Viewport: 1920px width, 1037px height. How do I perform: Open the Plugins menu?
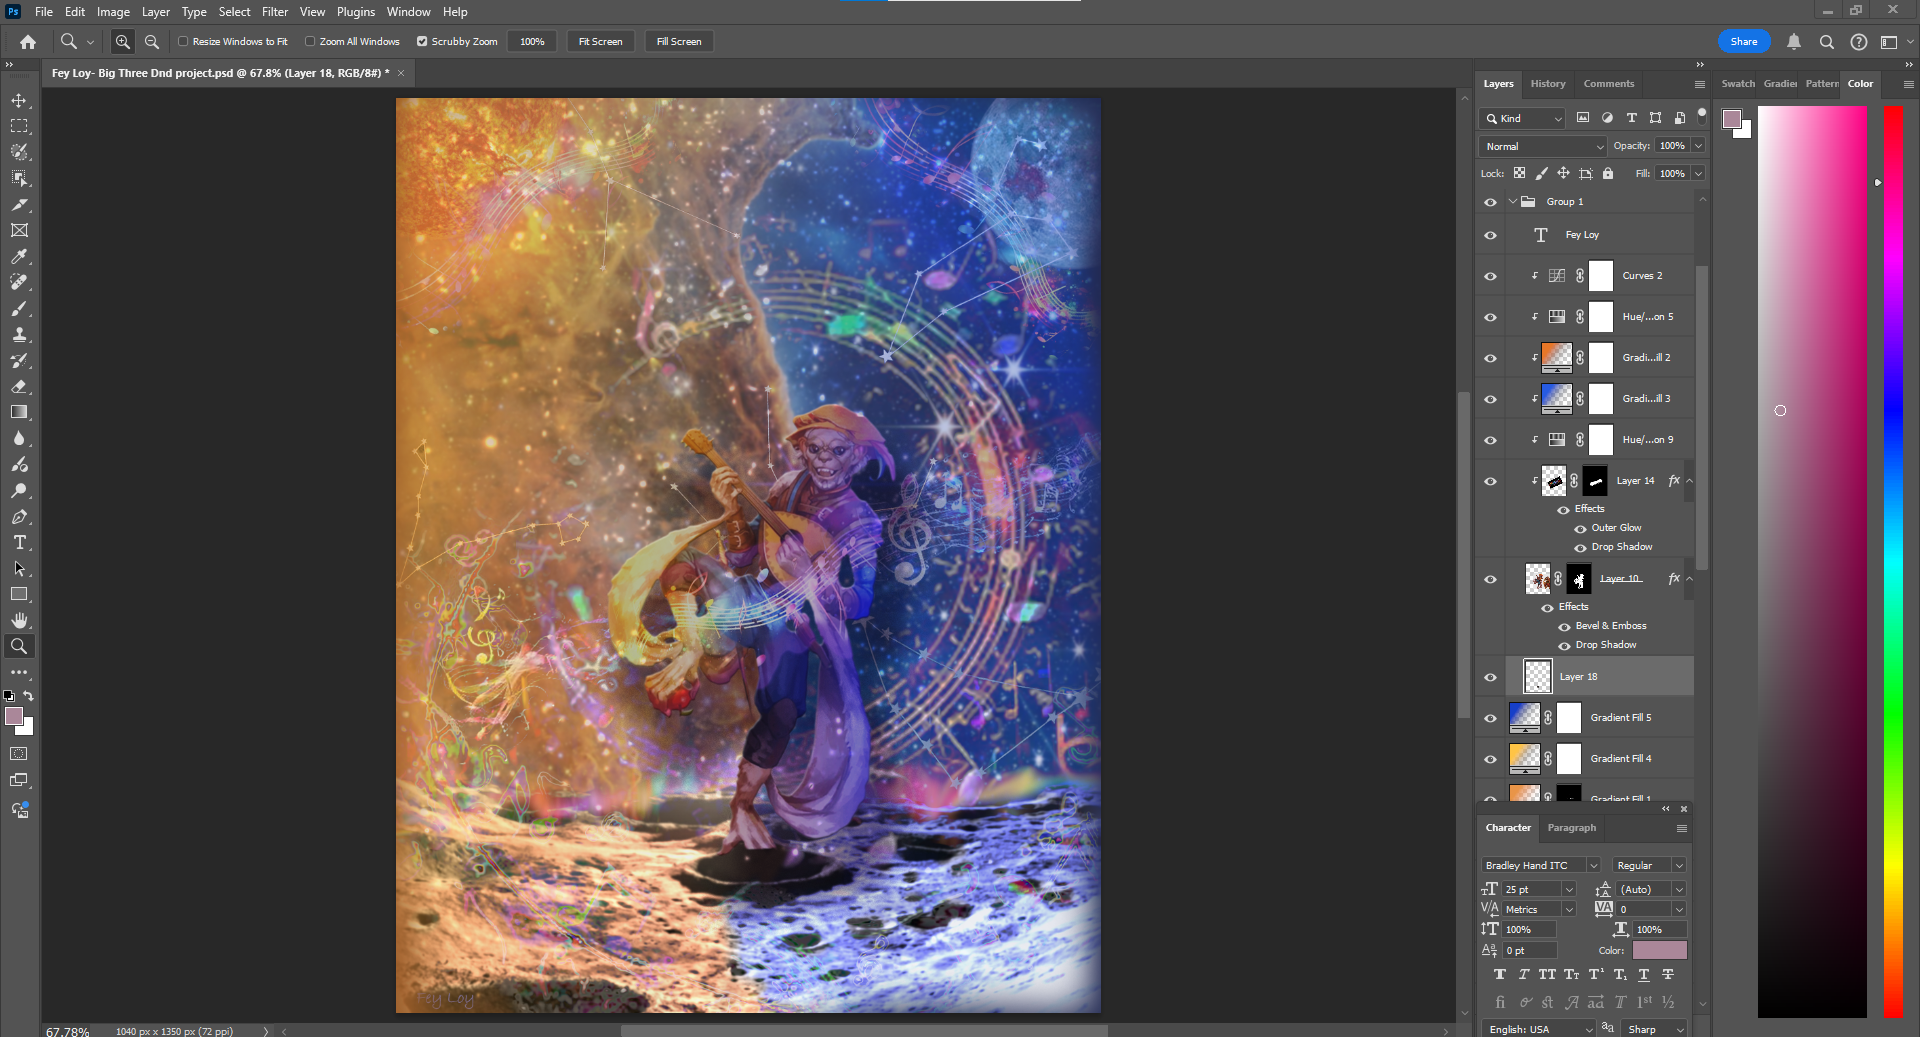pyautogui.click(x=356, y=12)
